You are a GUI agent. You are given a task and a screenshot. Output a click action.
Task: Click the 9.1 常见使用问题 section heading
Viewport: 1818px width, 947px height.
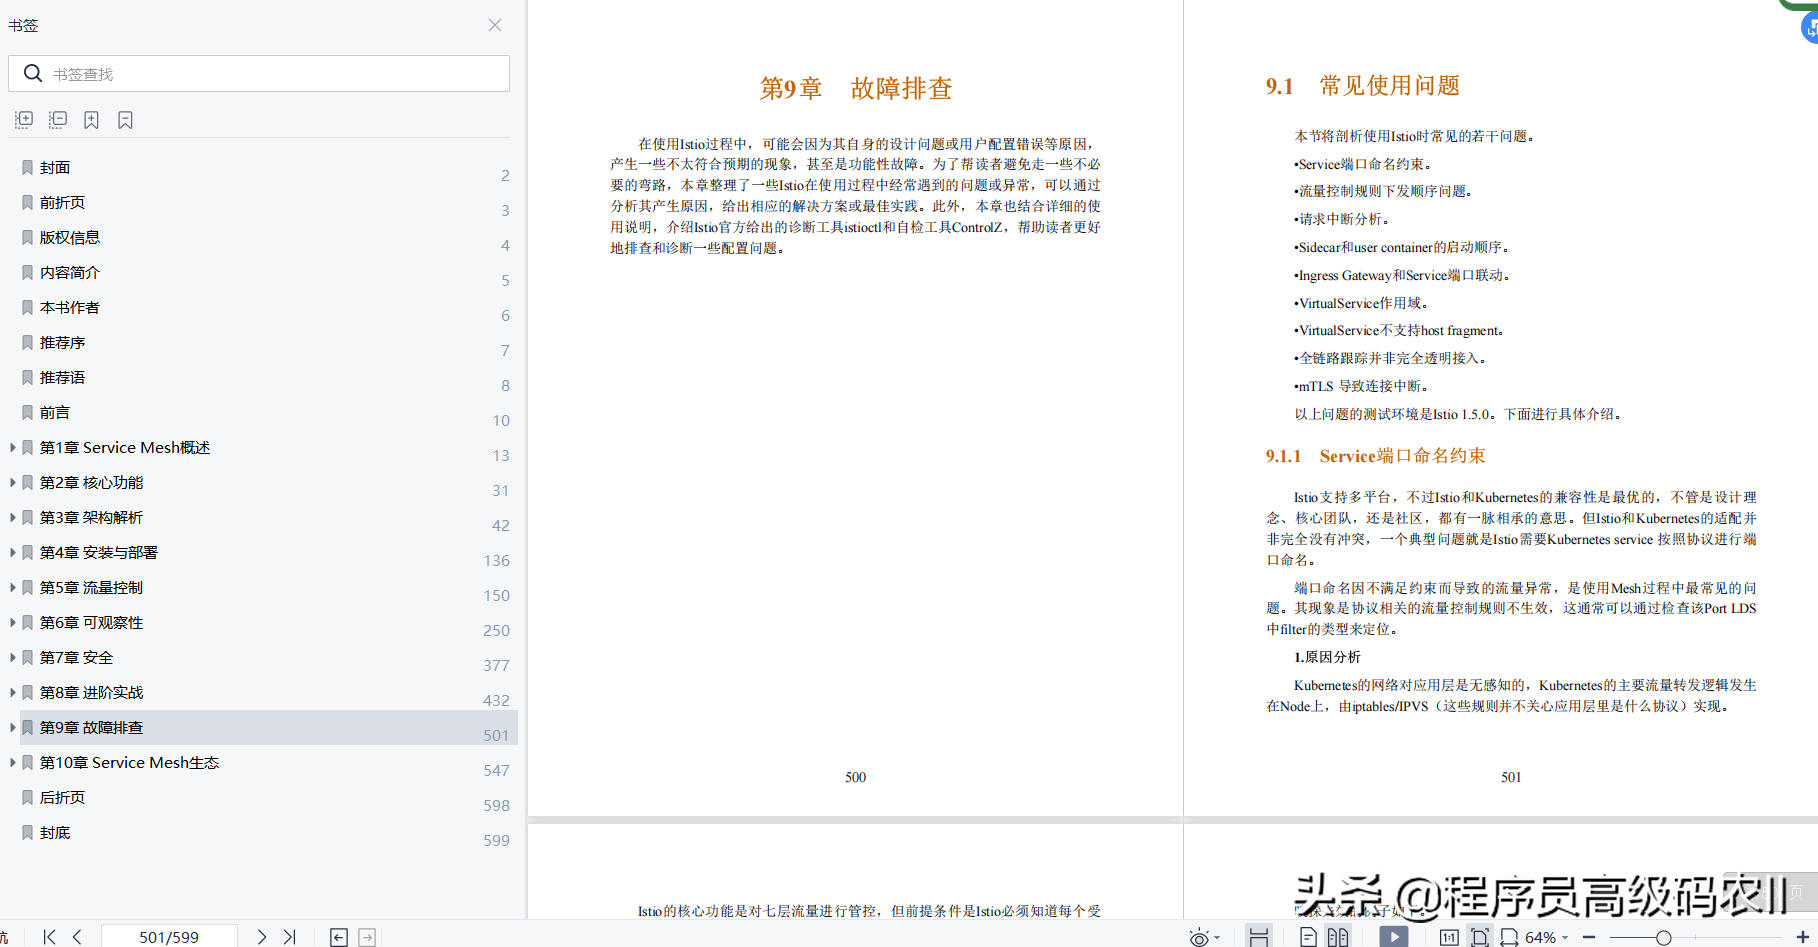point(1363,86)
